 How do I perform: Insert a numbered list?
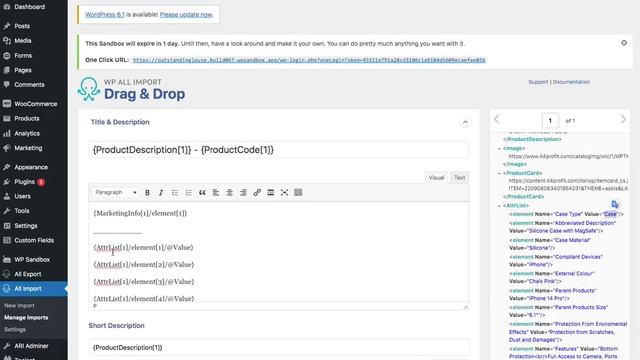(189, 193)
